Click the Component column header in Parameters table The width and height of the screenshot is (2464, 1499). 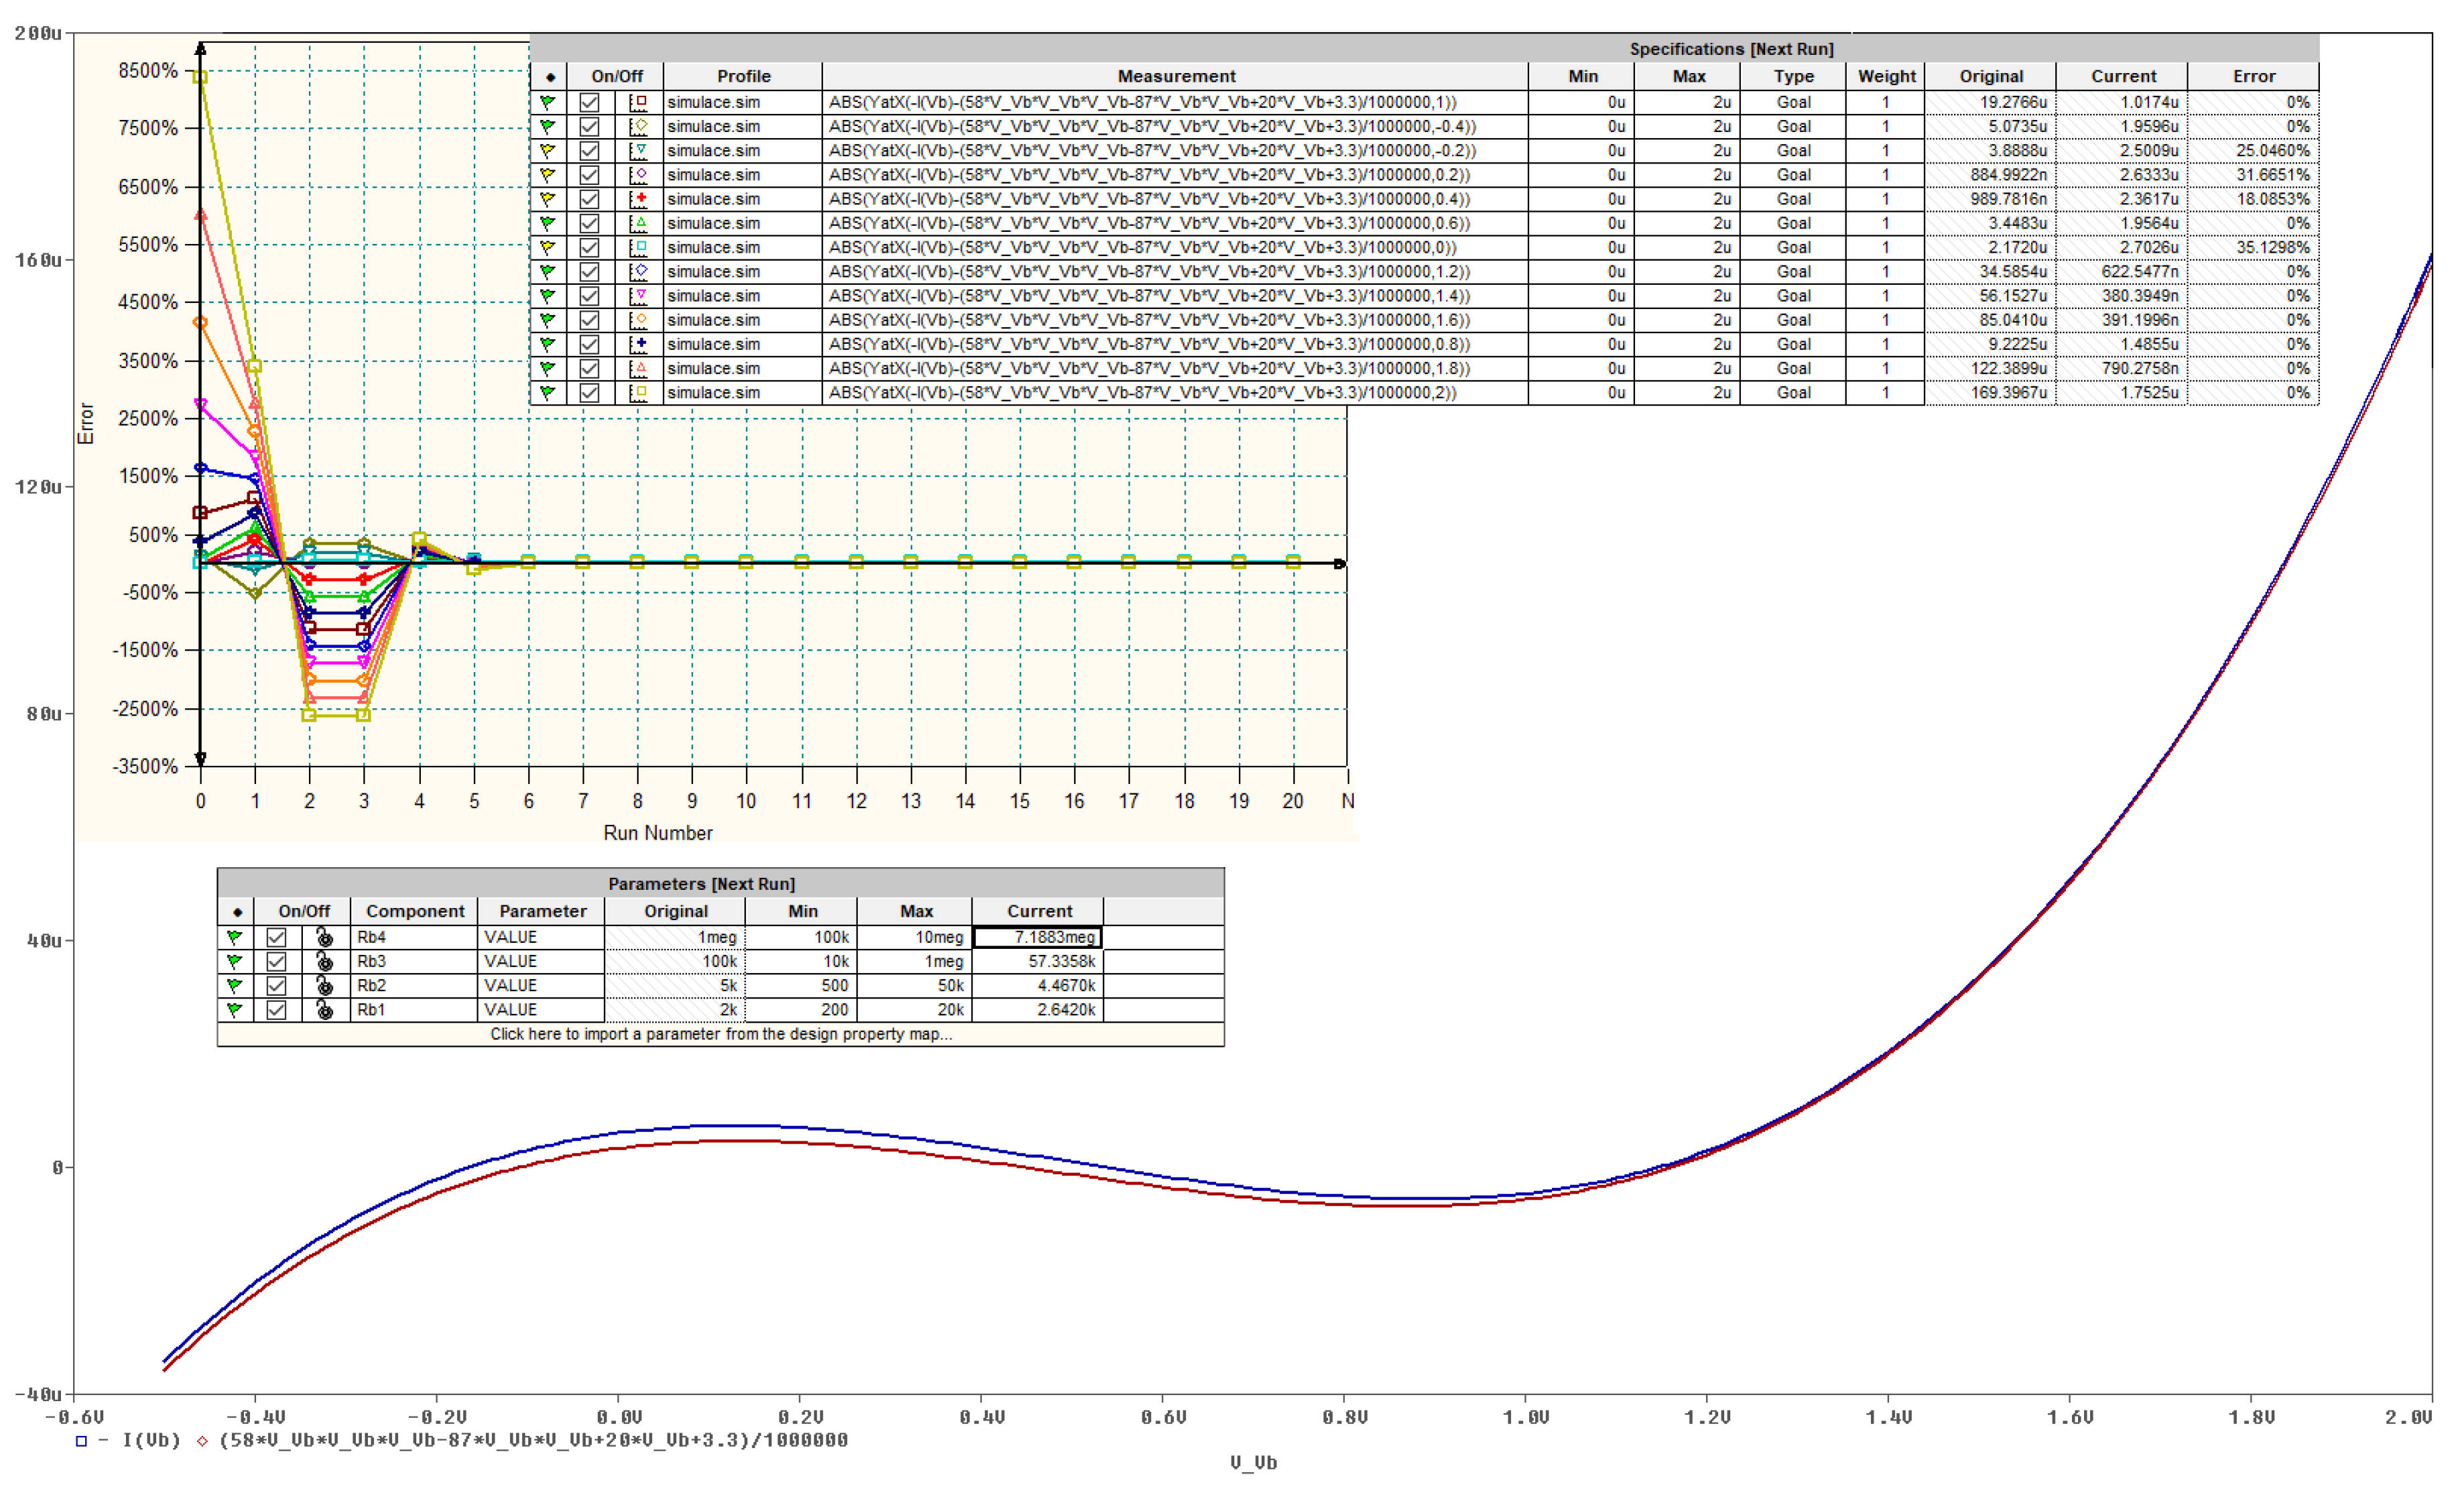pyautogui.click(x=414, y=912)
